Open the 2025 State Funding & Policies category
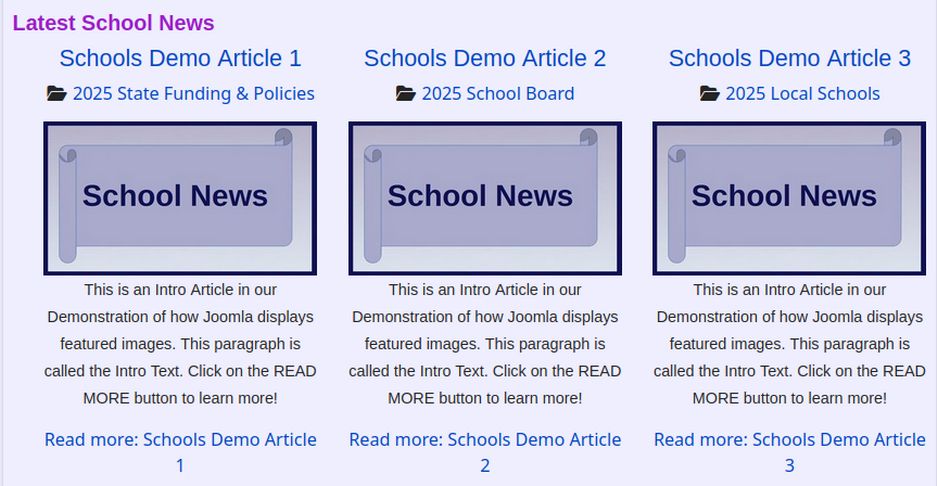 point(193,94)
